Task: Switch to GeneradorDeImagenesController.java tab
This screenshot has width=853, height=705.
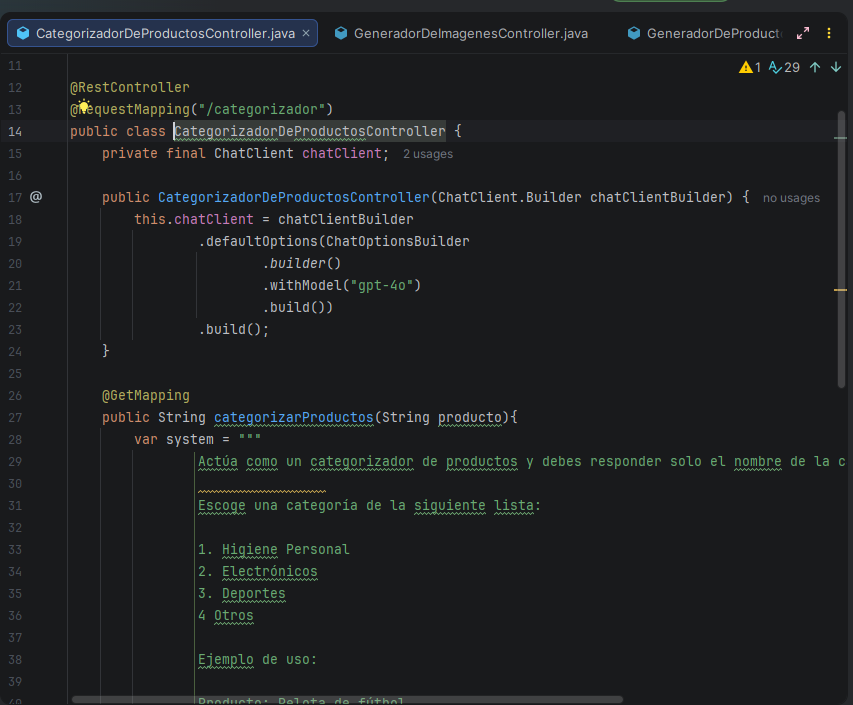Action: coord(470,33)
